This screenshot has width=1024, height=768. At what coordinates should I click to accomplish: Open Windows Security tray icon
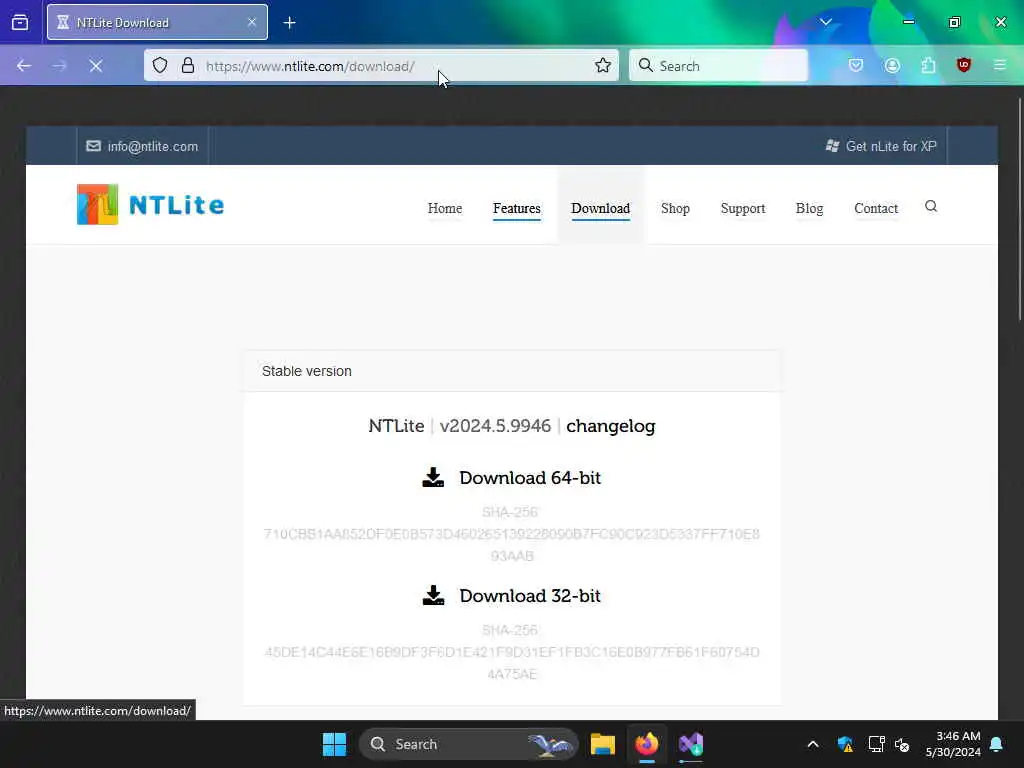tap(845, 744)
